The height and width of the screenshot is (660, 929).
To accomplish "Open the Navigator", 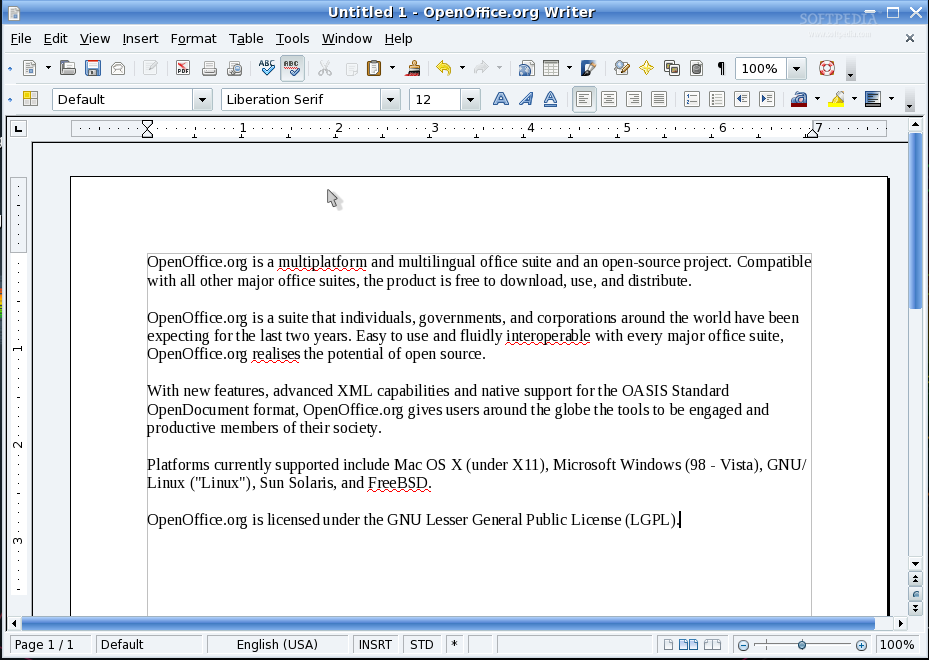I will click(645, 68).
